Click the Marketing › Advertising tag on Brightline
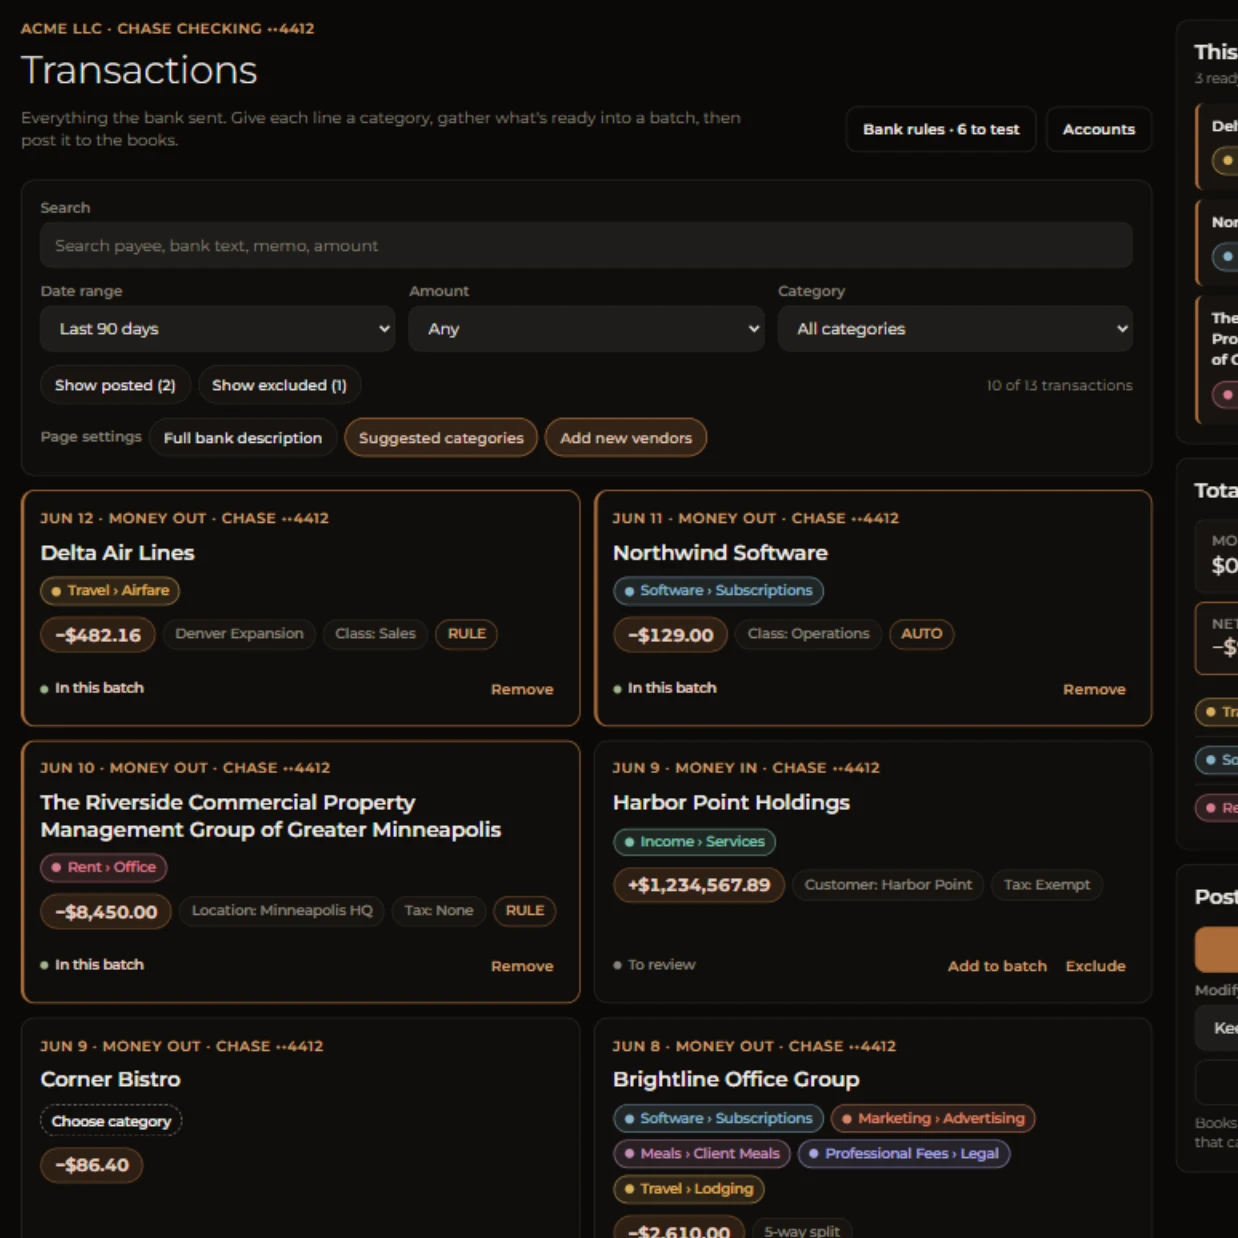The image size is (1238, 1238). 933,1118
